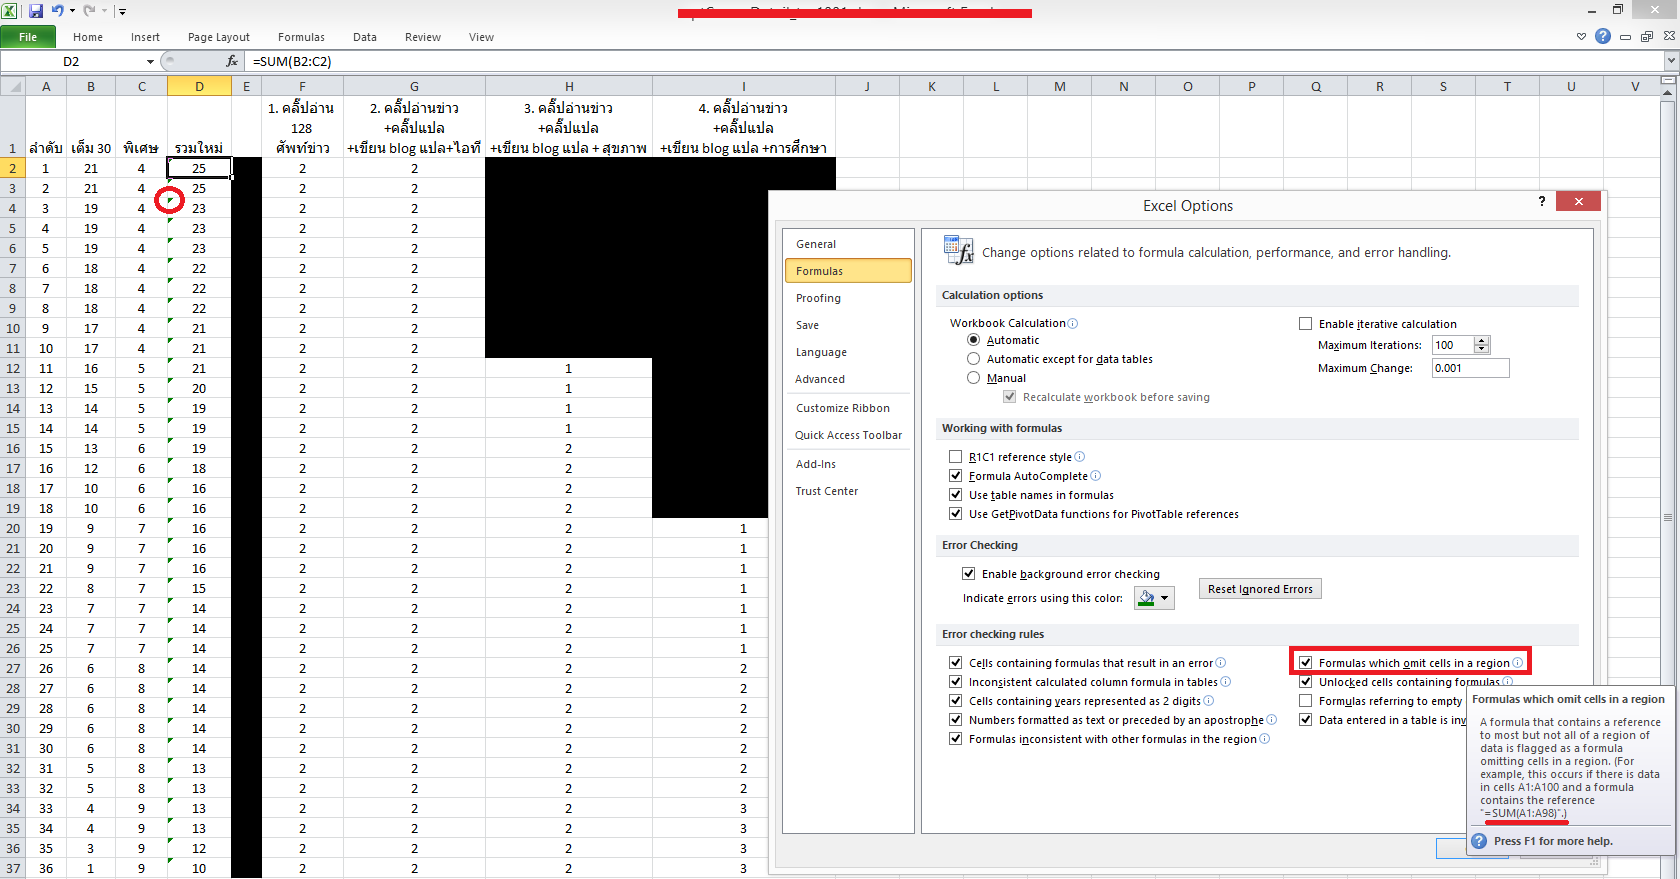Open the Trust Center options category
This screenshot has height=879, width=1680.
point(826,491)
